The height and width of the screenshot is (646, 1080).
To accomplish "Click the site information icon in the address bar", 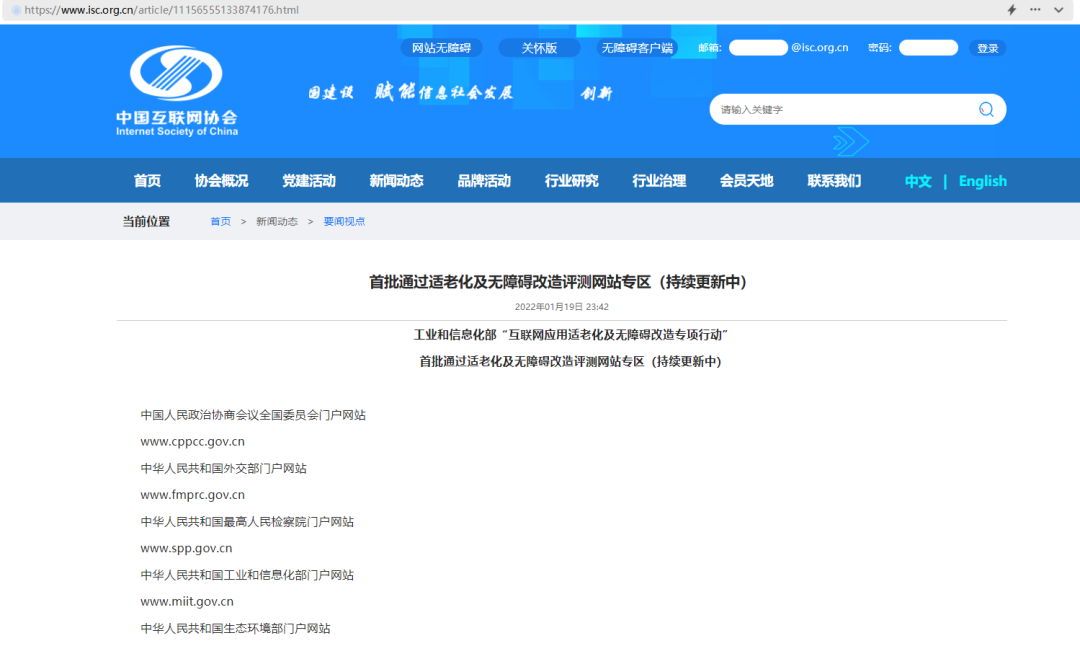I will coord(15,9).
